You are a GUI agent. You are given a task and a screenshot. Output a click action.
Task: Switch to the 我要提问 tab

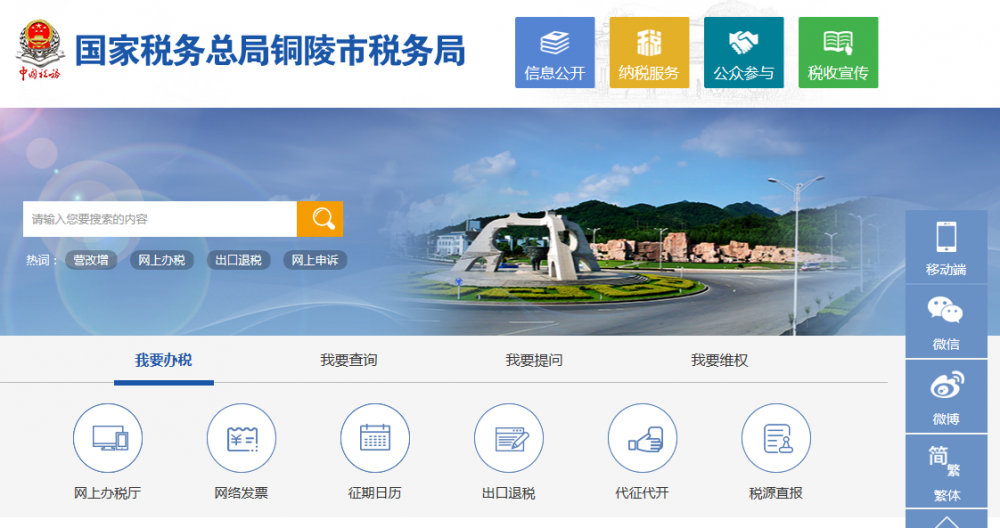[x=534, y=360]
